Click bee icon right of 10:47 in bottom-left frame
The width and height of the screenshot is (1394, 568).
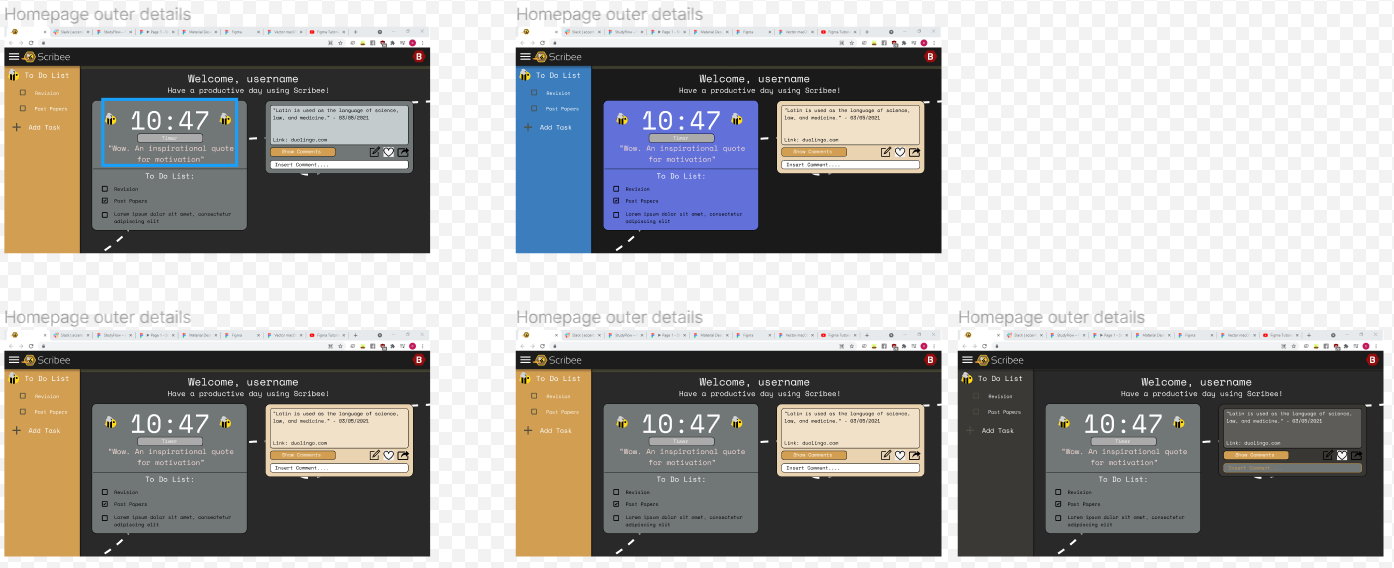point(225,422)
